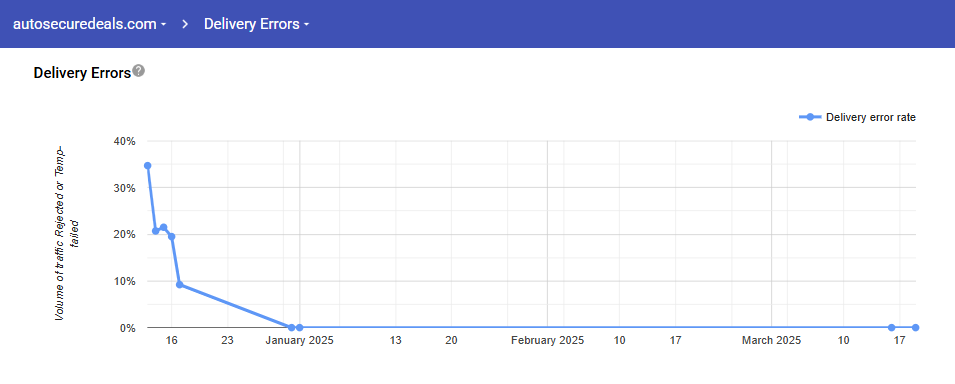Click the breadcrumb chevron separator arrow

coord(185,24)
